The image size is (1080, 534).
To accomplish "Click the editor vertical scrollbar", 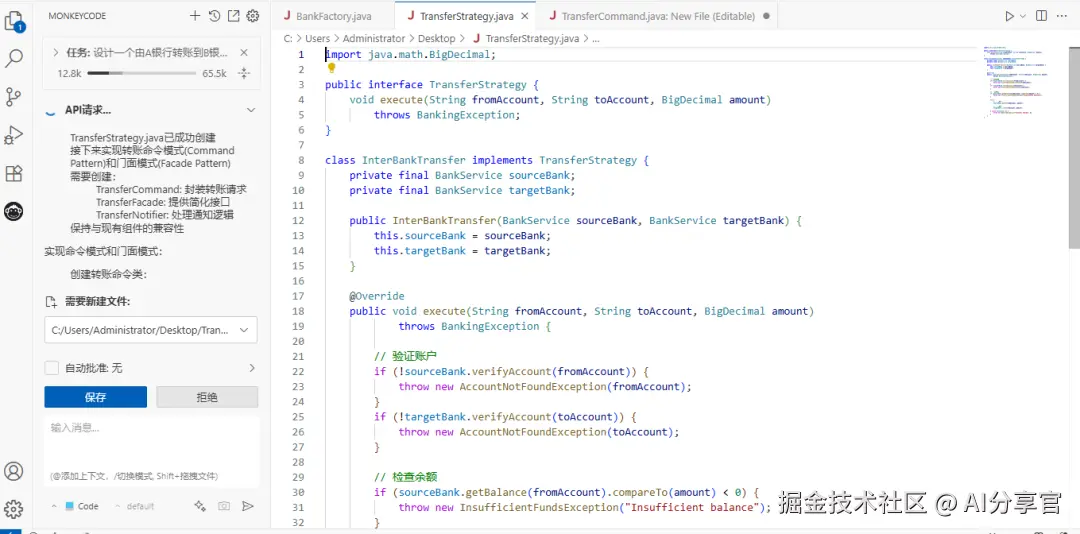I will (1074, 148).
